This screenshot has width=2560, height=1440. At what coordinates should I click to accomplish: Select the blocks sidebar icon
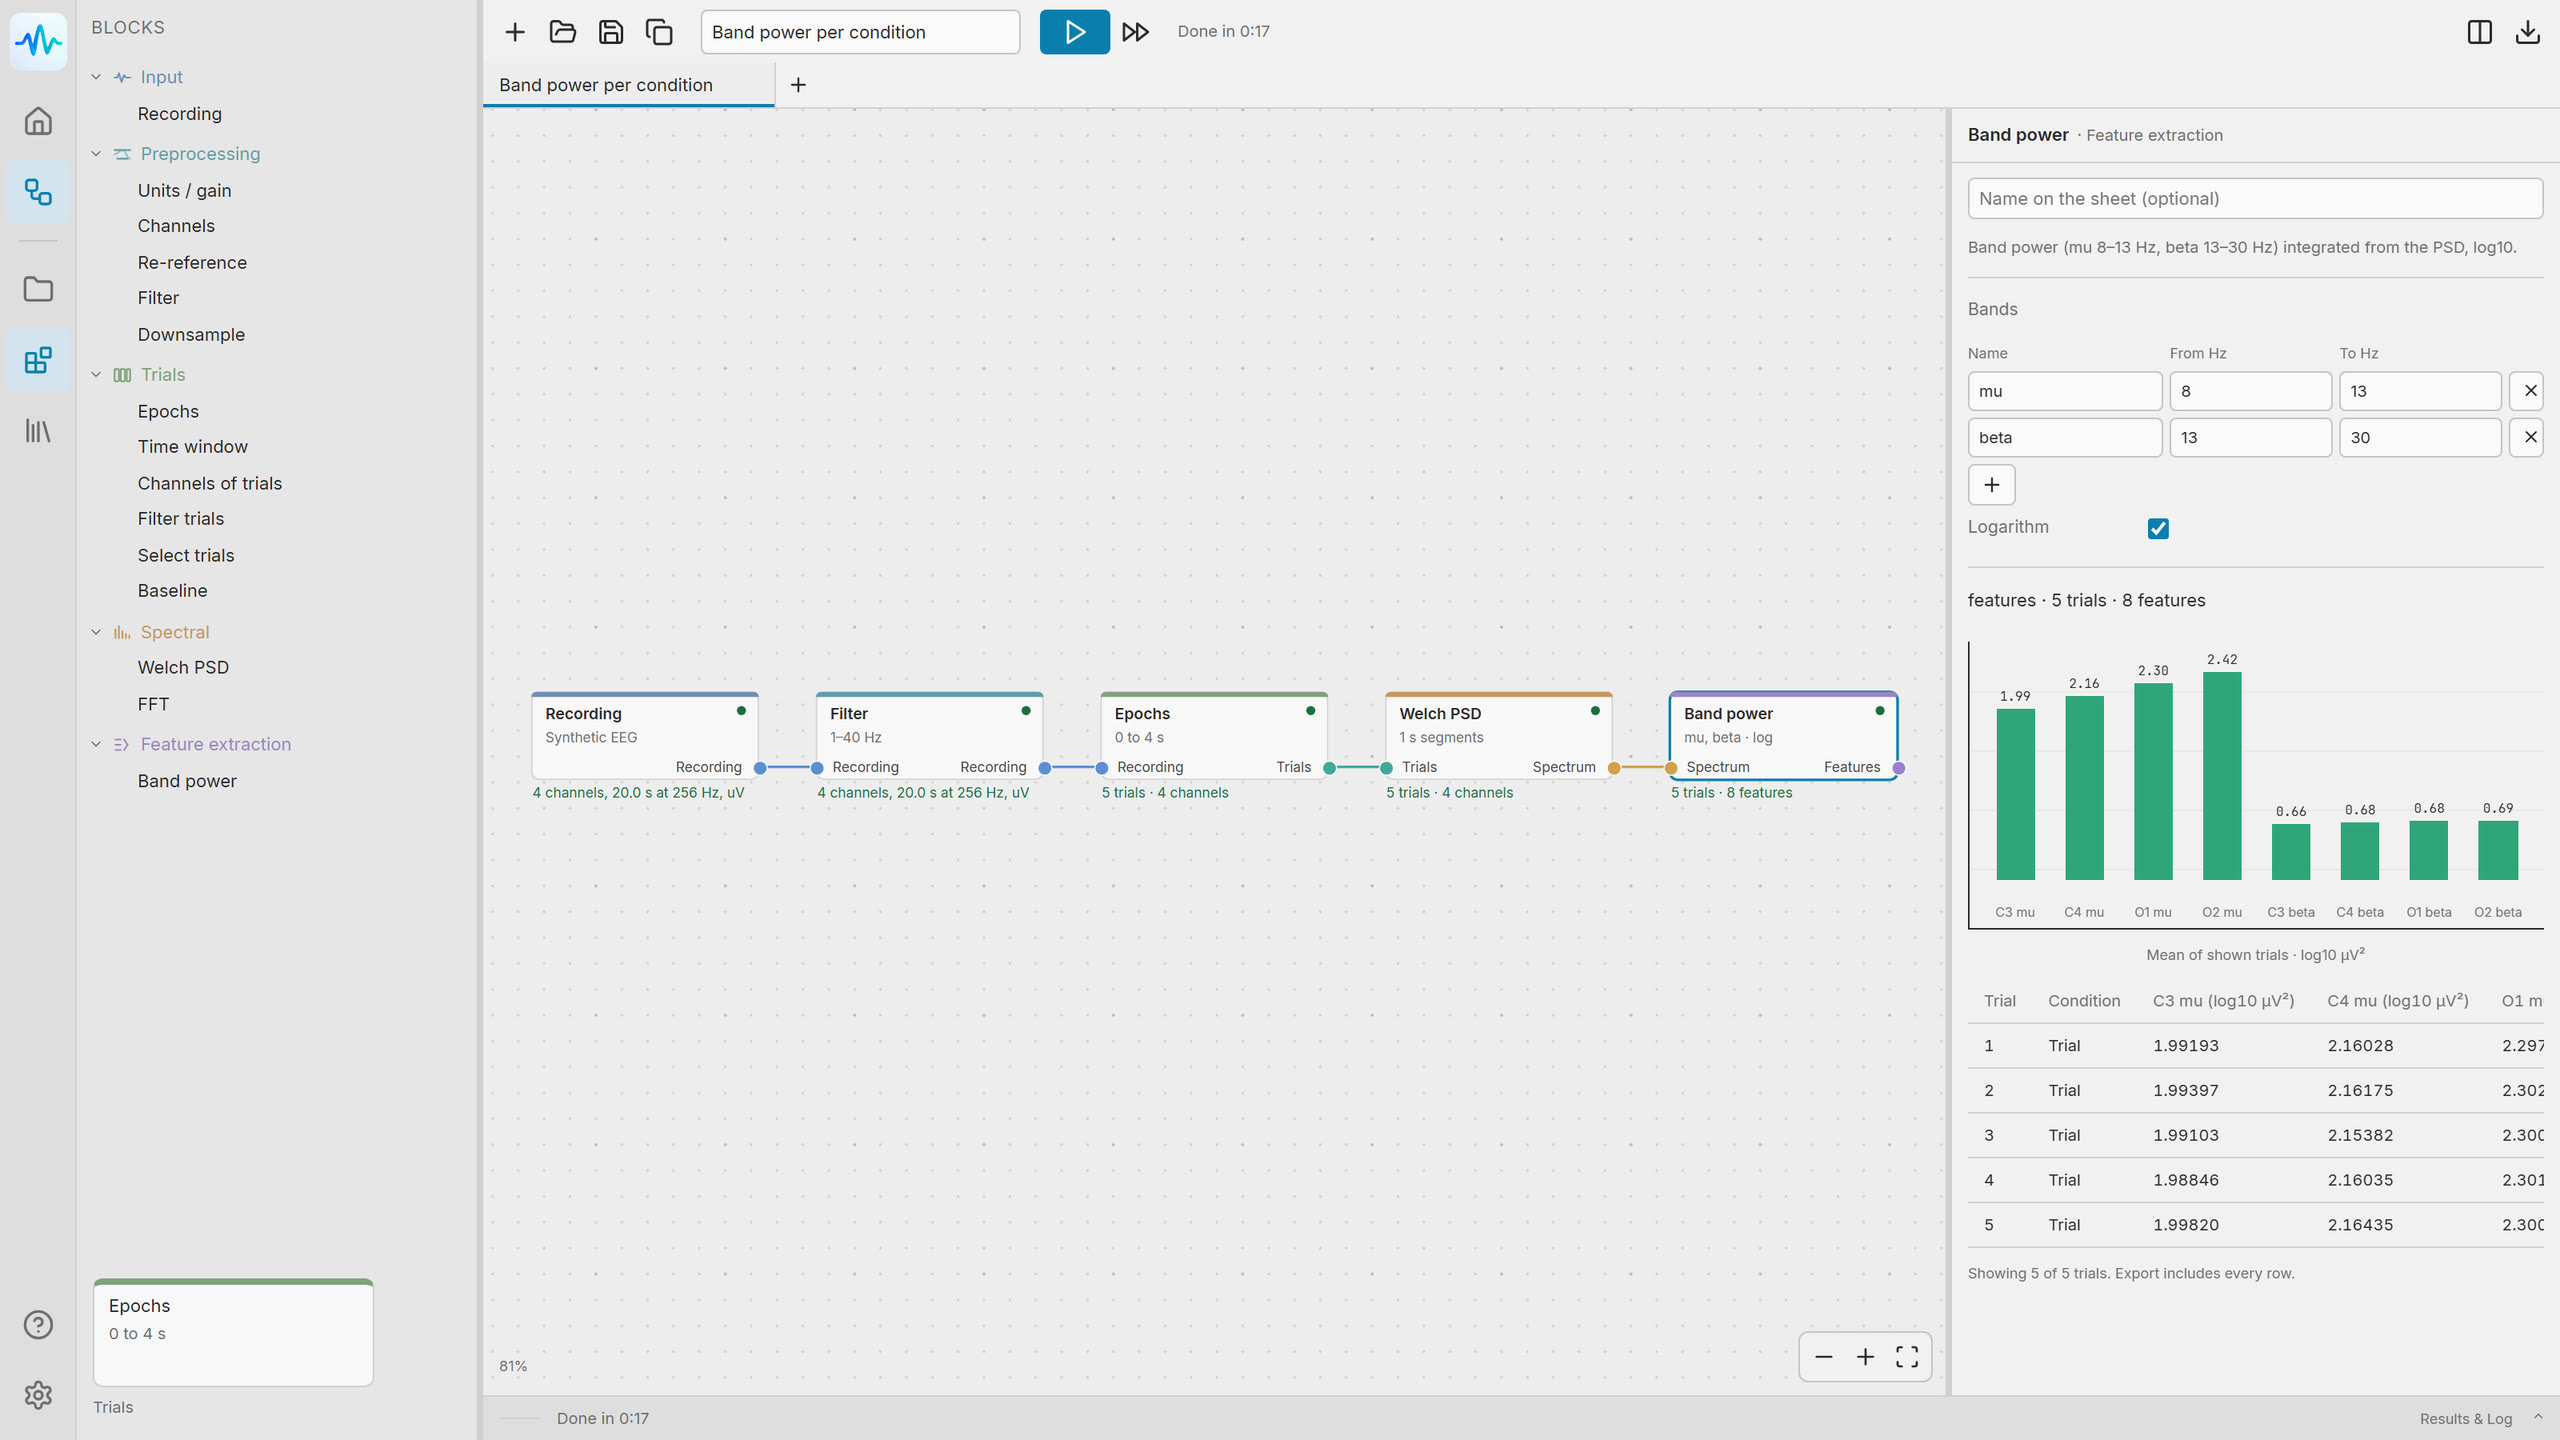click(x=38, y=360)
